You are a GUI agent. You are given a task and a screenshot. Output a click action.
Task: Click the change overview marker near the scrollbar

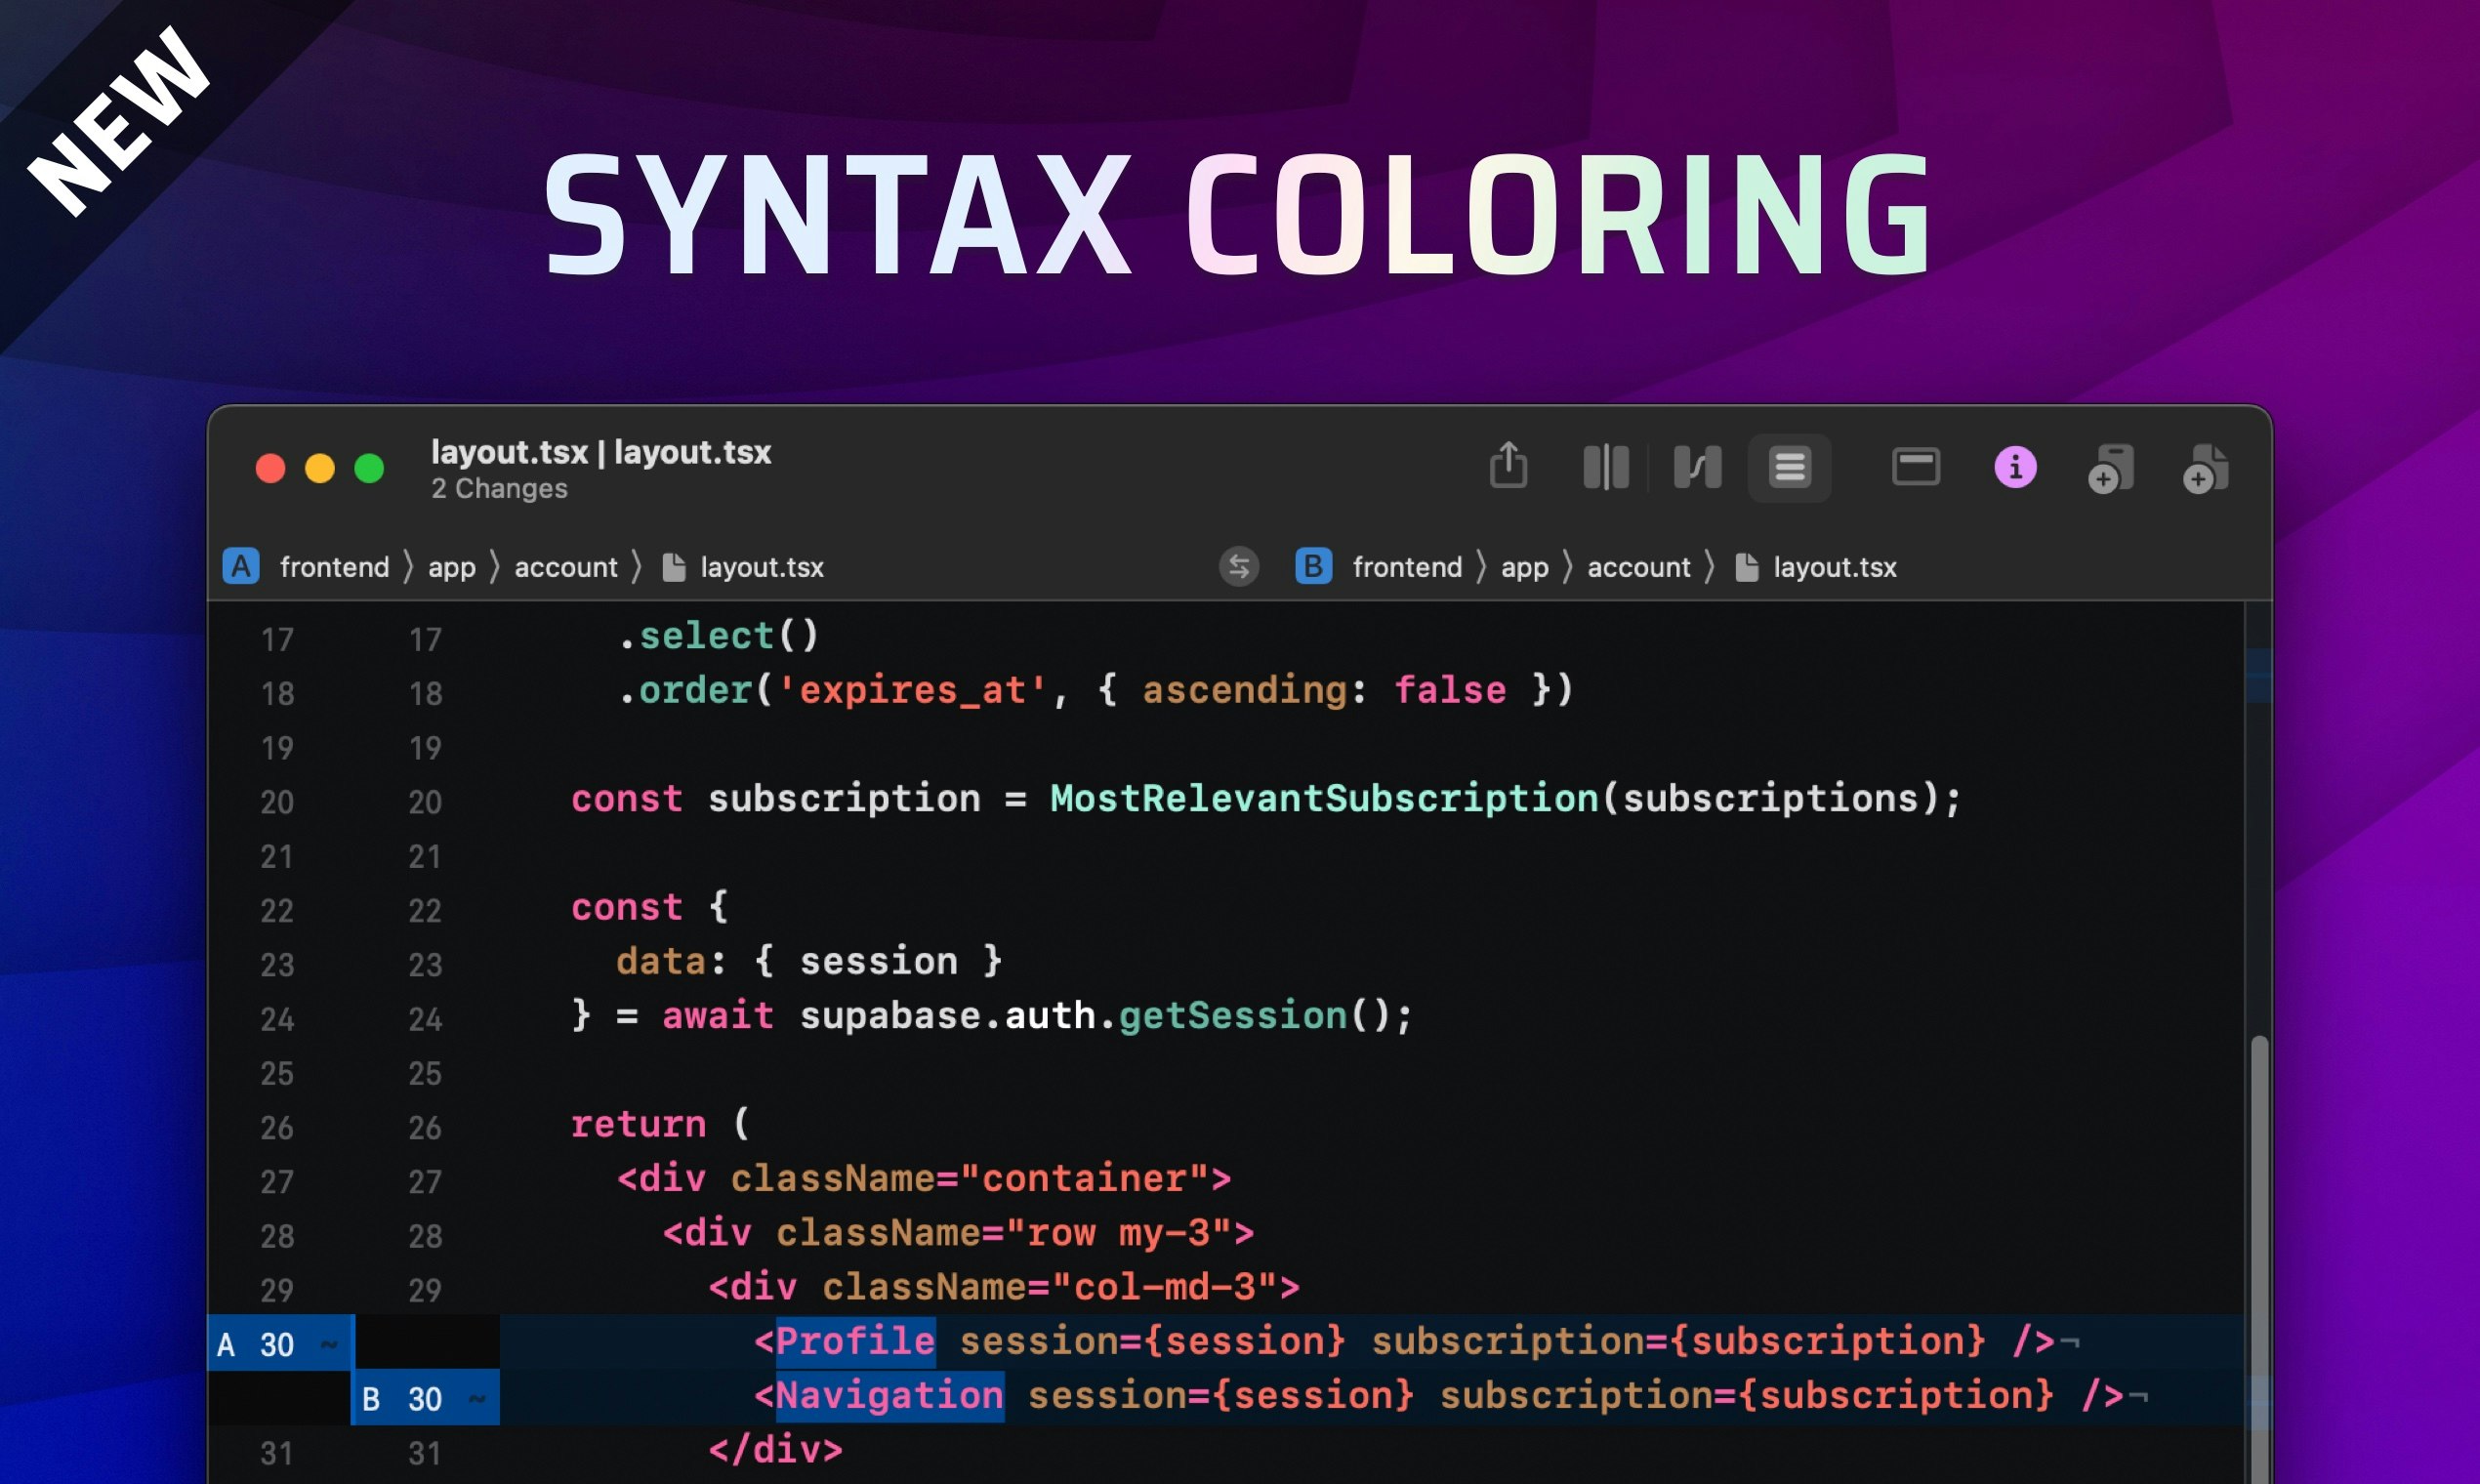pos(2259,676)
